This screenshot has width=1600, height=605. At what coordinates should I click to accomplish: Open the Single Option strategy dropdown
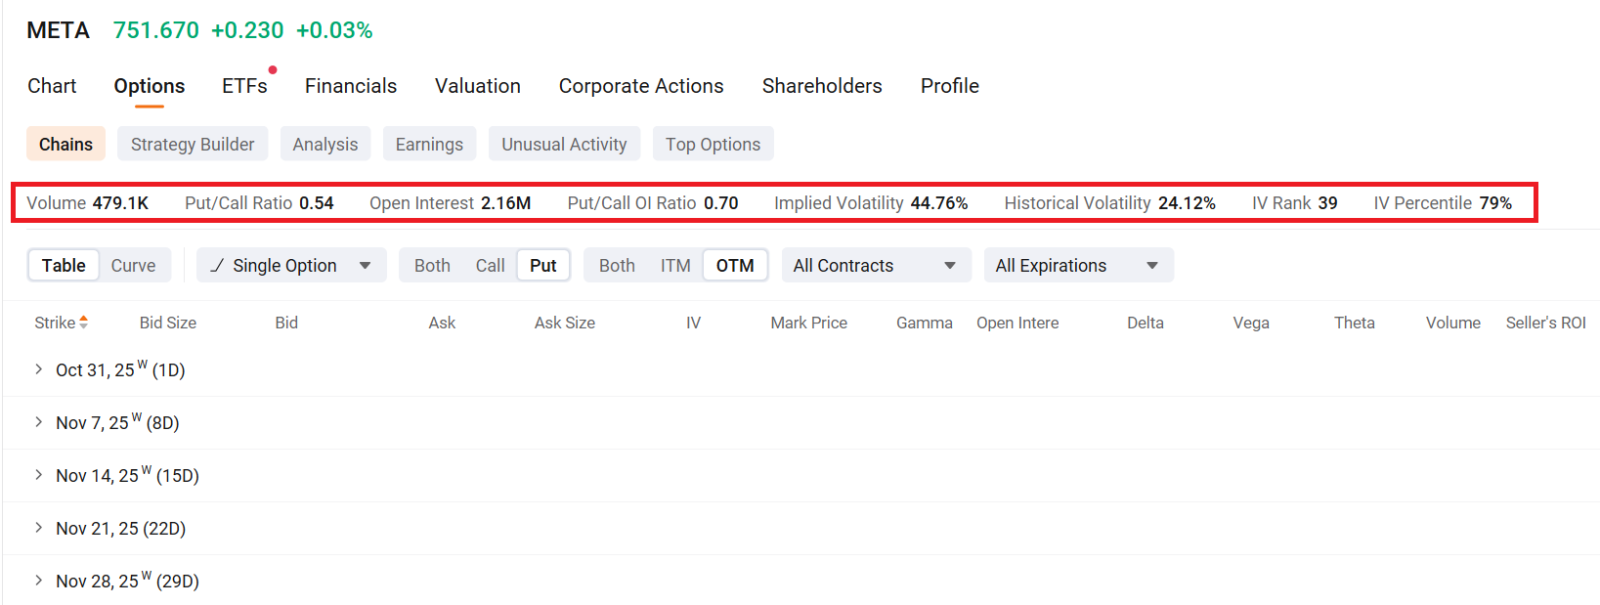click(291, 265)
